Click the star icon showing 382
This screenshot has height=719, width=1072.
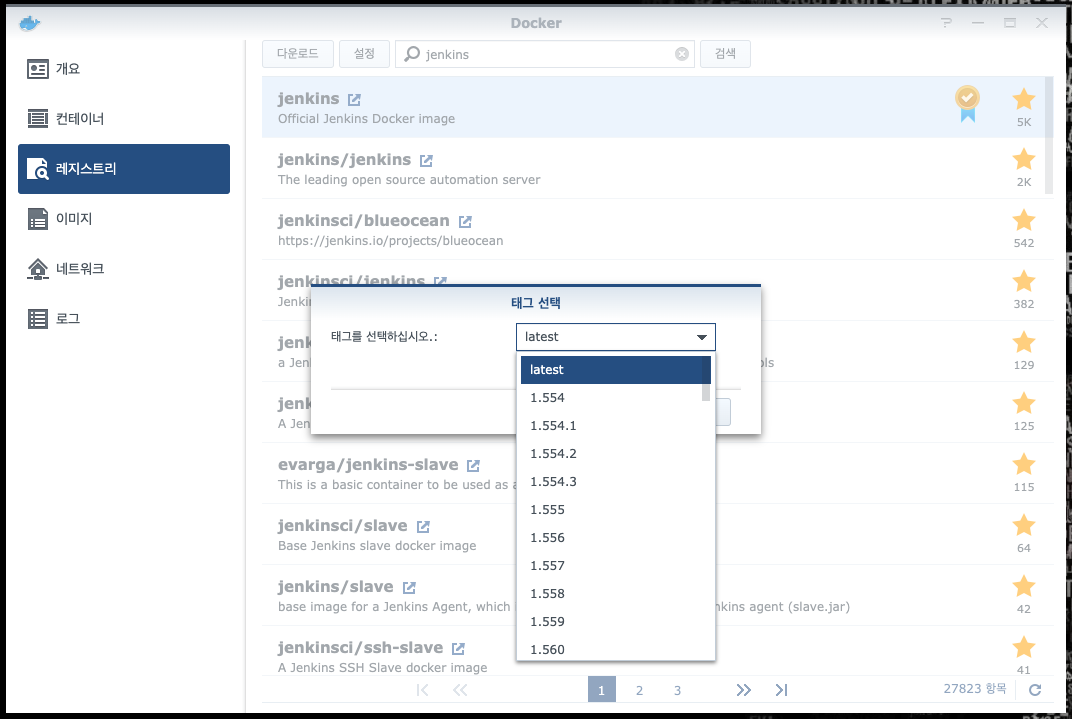(1023, 281)
